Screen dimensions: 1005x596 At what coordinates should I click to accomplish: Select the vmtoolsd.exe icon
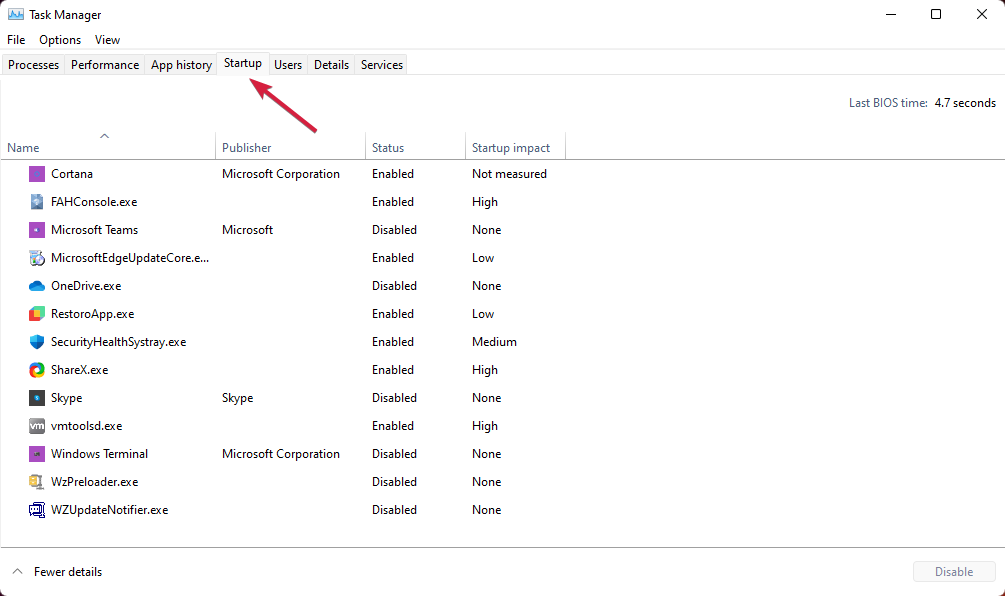[x=37, y=426]
